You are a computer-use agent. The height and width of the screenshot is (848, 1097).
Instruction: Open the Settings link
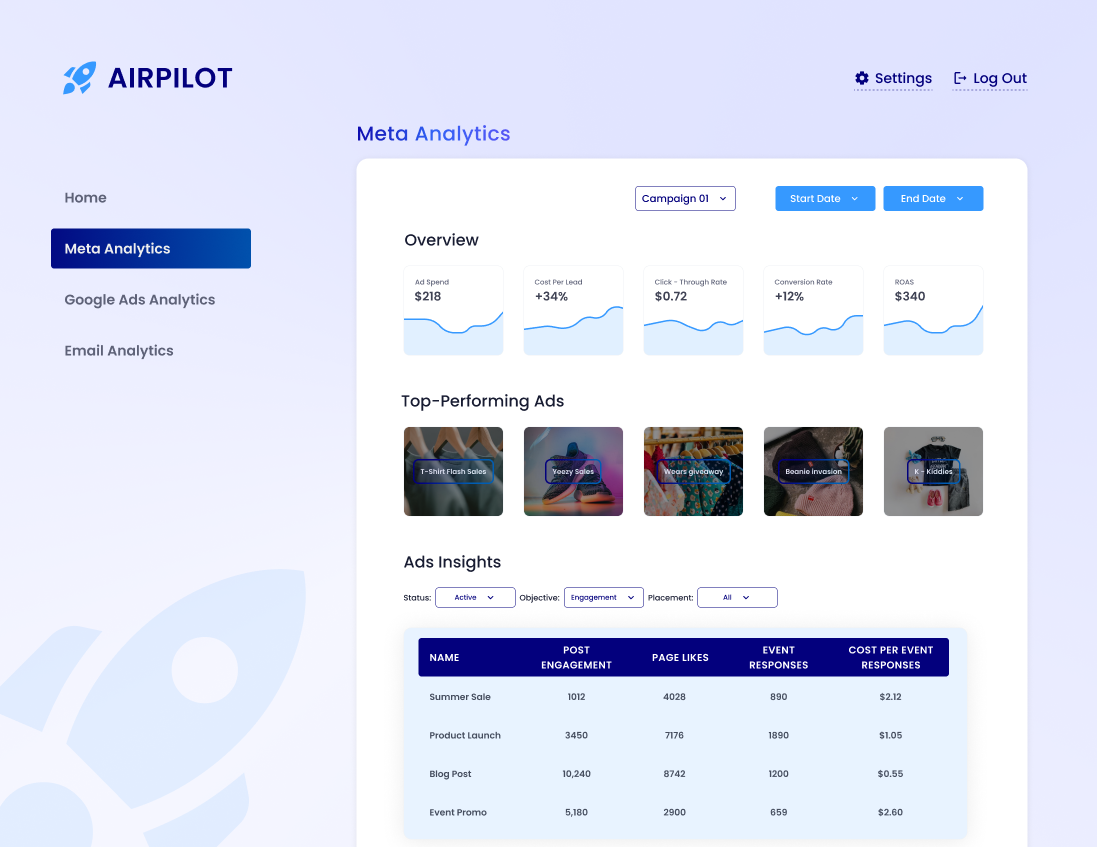click(893, 78)
